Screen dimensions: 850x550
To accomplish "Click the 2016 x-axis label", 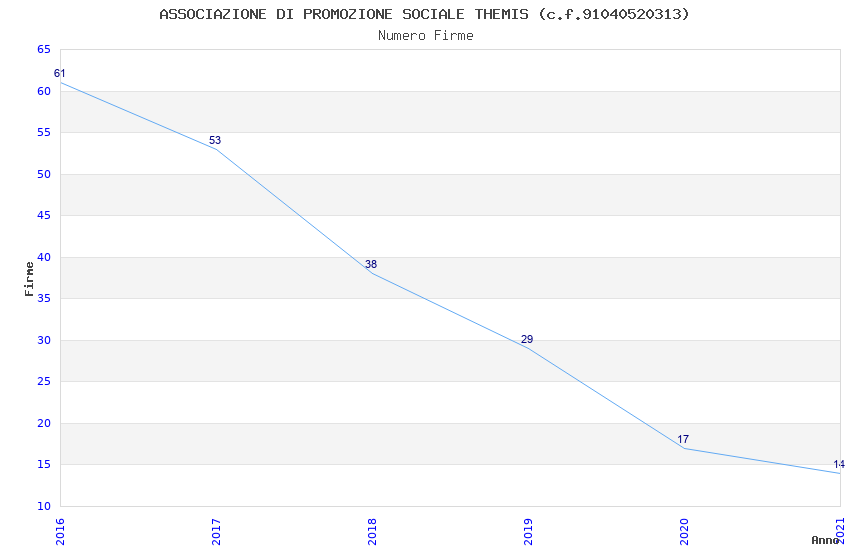I will click(x=60, y=532).
